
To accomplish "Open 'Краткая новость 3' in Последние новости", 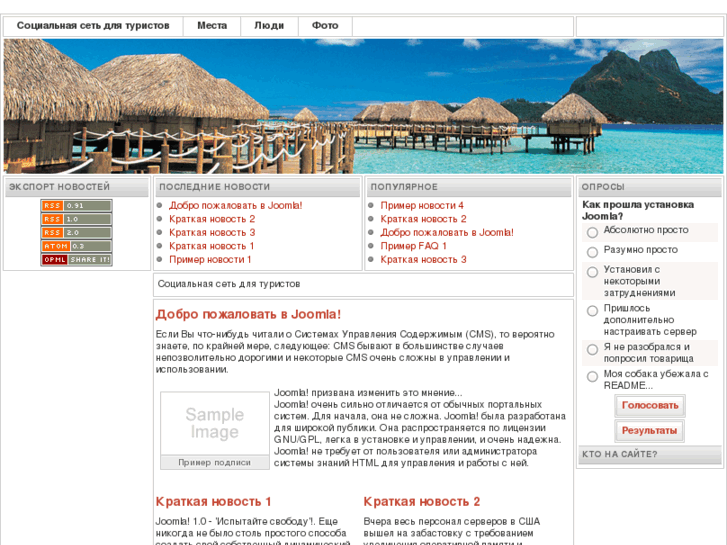I will [x=212, y=232].
